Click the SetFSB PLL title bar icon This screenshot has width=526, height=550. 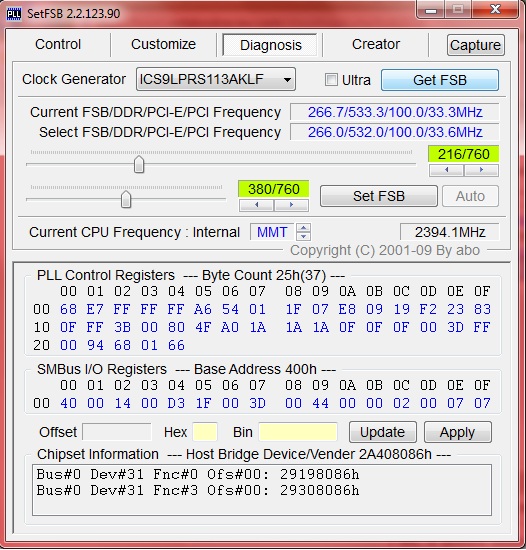(14, 14)
